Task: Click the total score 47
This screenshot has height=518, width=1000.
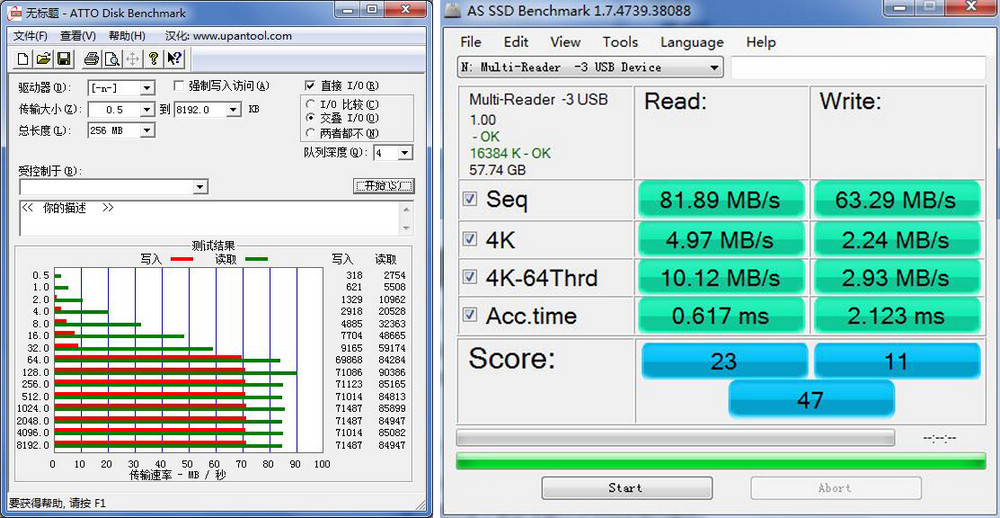Action: (x=811, y=399)
